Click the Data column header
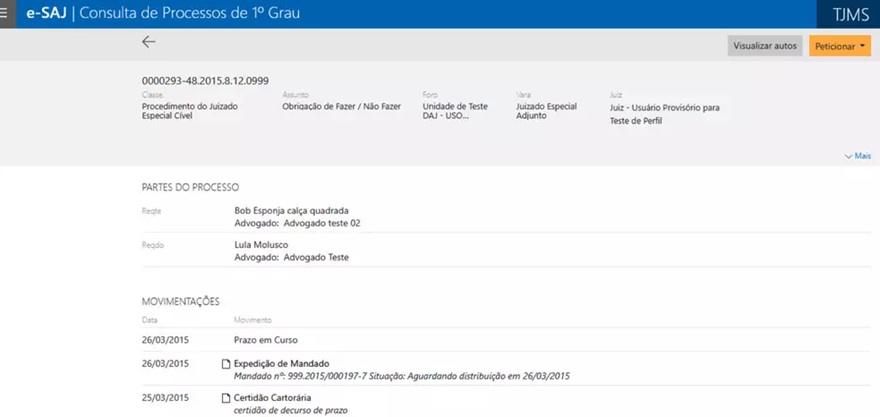Image resolution: width=880 pixels, height=417 pixels. tap(149, 320)
